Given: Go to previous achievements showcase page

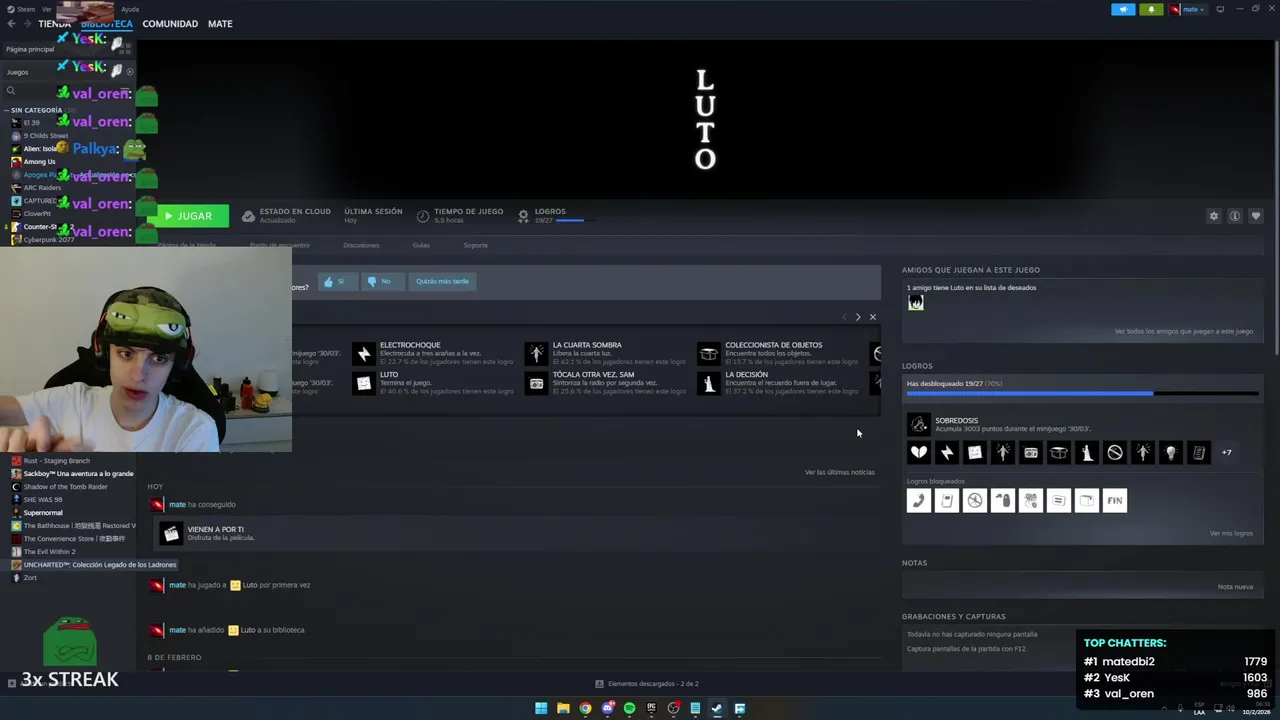Looking at the screenshot, I should point(844,317).
